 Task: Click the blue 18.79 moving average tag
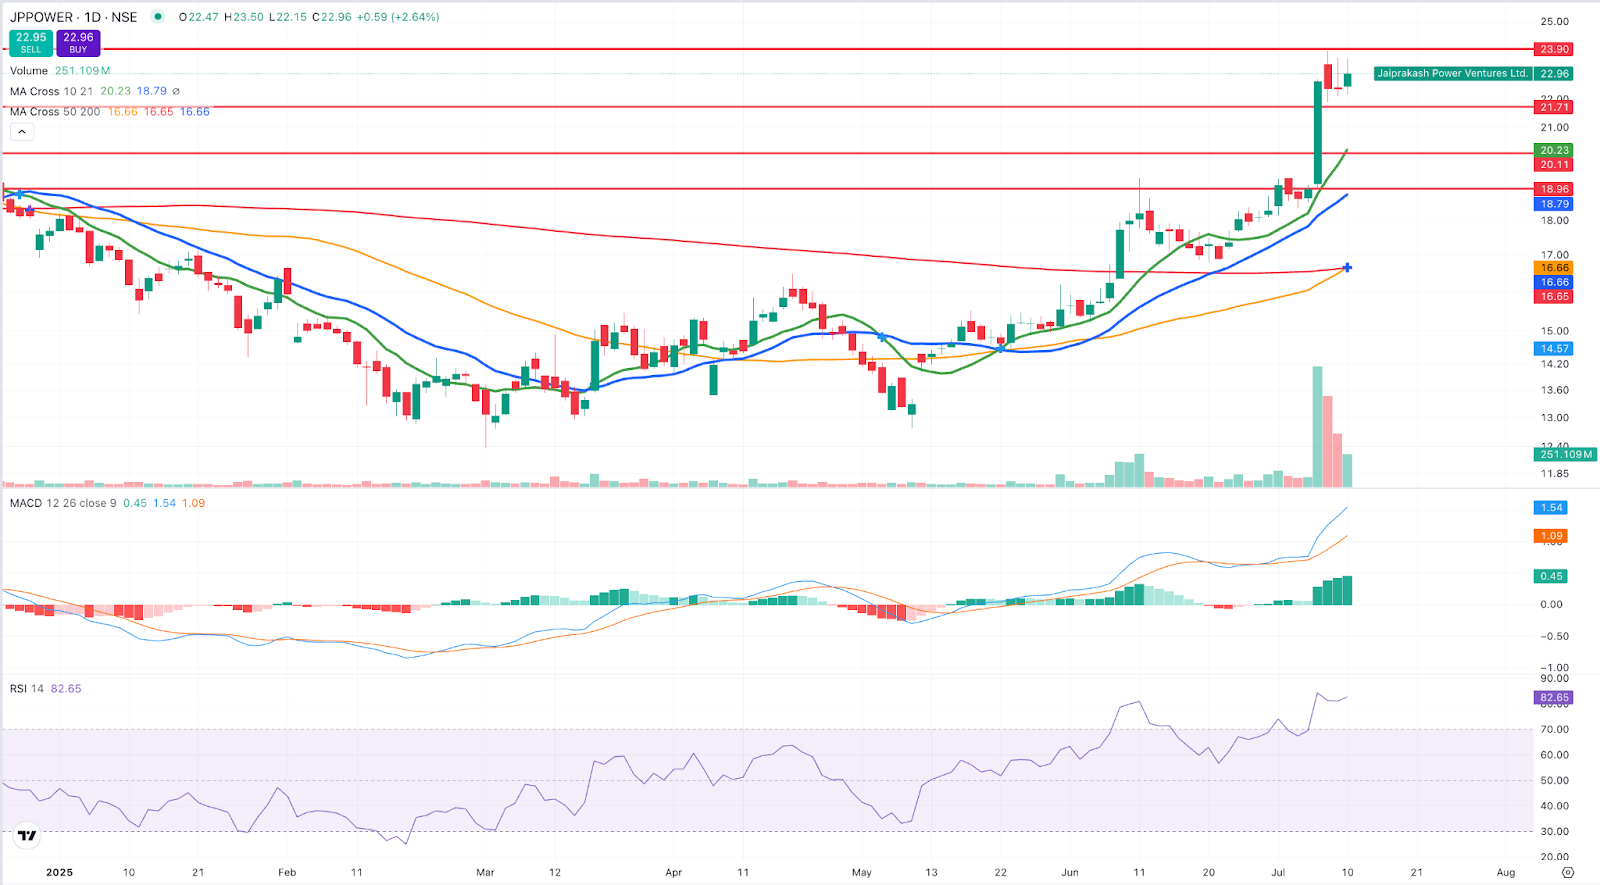pyautogui.click(x=1554, y=204)
